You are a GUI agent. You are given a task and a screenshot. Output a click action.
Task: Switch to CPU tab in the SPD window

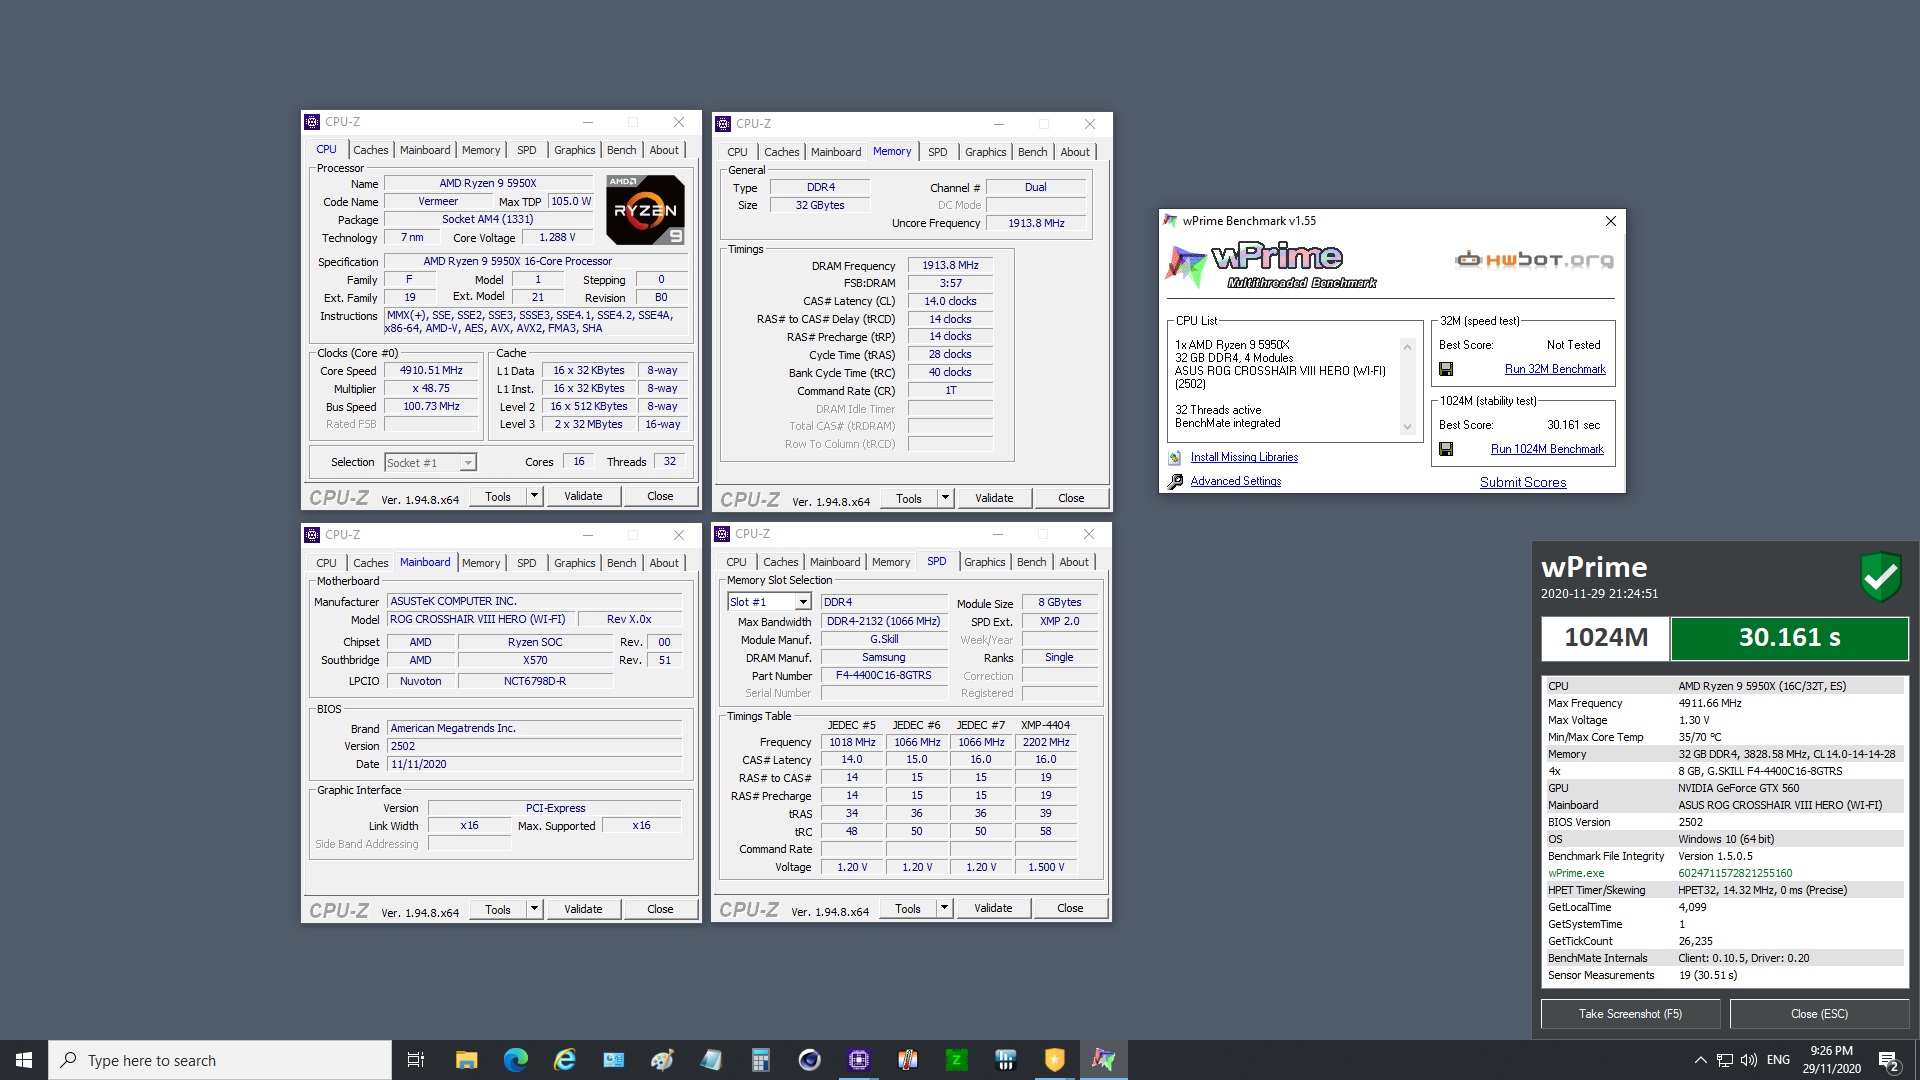[736, 562]
